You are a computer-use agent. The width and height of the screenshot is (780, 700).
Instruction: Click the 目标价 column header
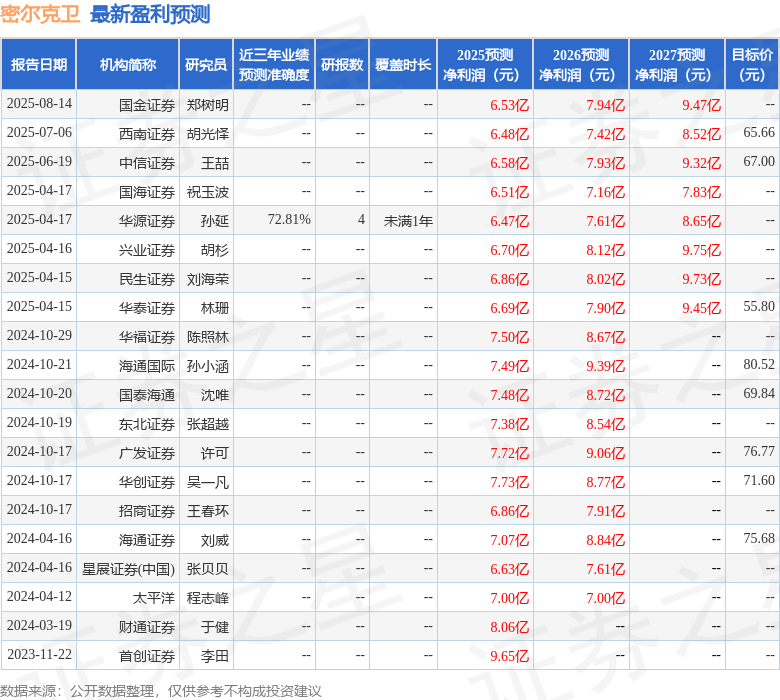tap(752, 65)
